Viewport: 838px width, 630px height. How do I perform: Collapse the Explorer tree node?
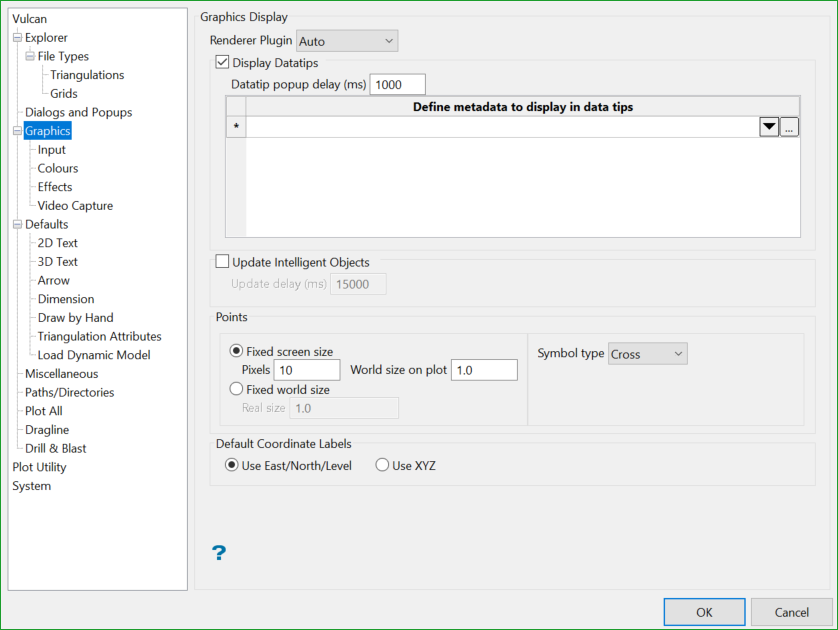pyautogui.click(x=17, y=38)
